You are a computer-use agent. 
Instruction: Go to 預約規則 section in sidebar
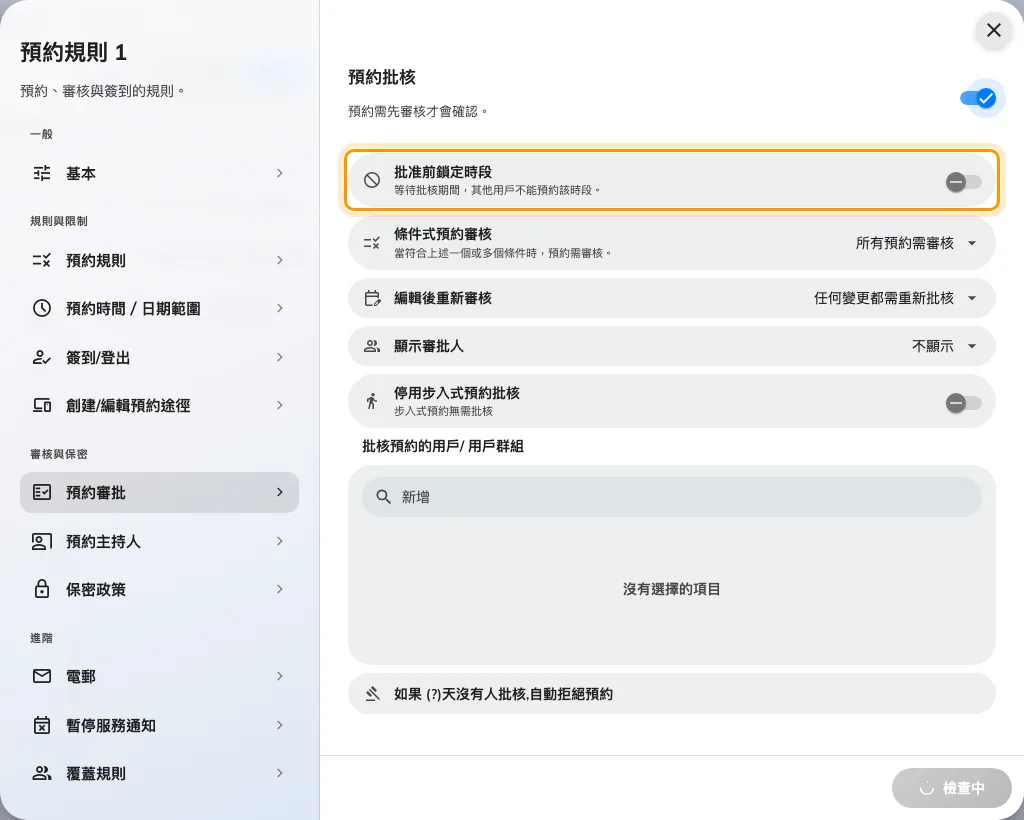(159, 260)
